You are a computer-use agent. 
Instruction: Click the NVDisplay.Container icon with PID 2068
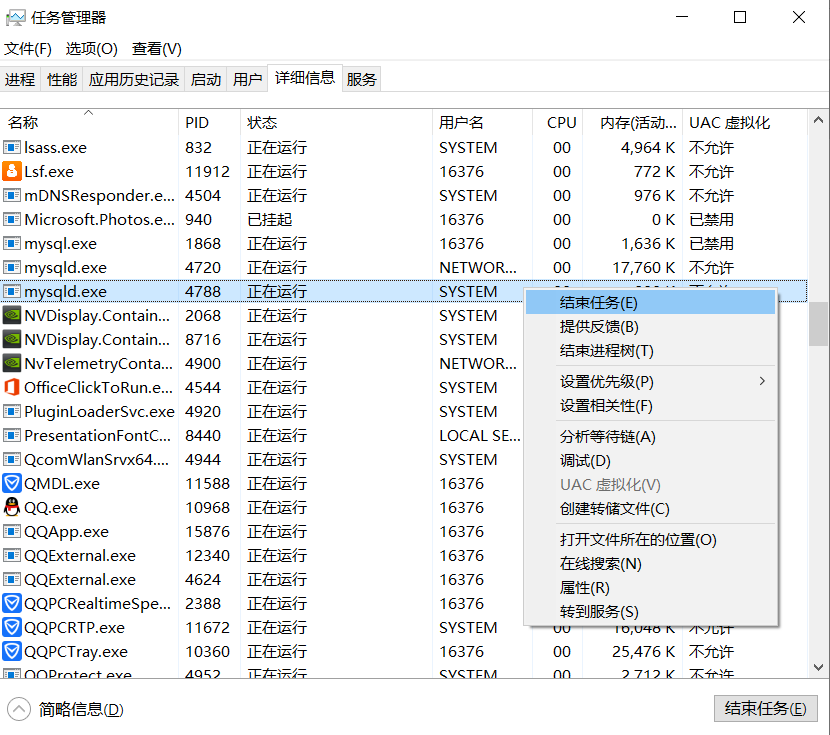12,316
